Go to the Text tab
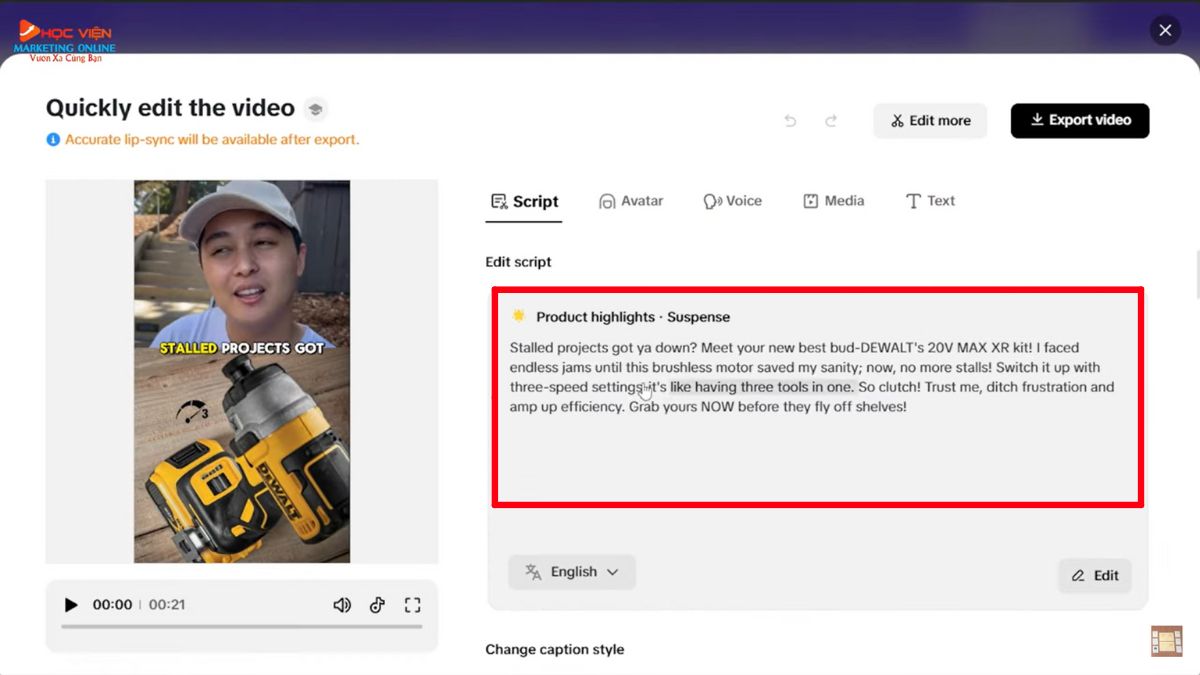1200x675 pixels. click(x=930, y=201)
